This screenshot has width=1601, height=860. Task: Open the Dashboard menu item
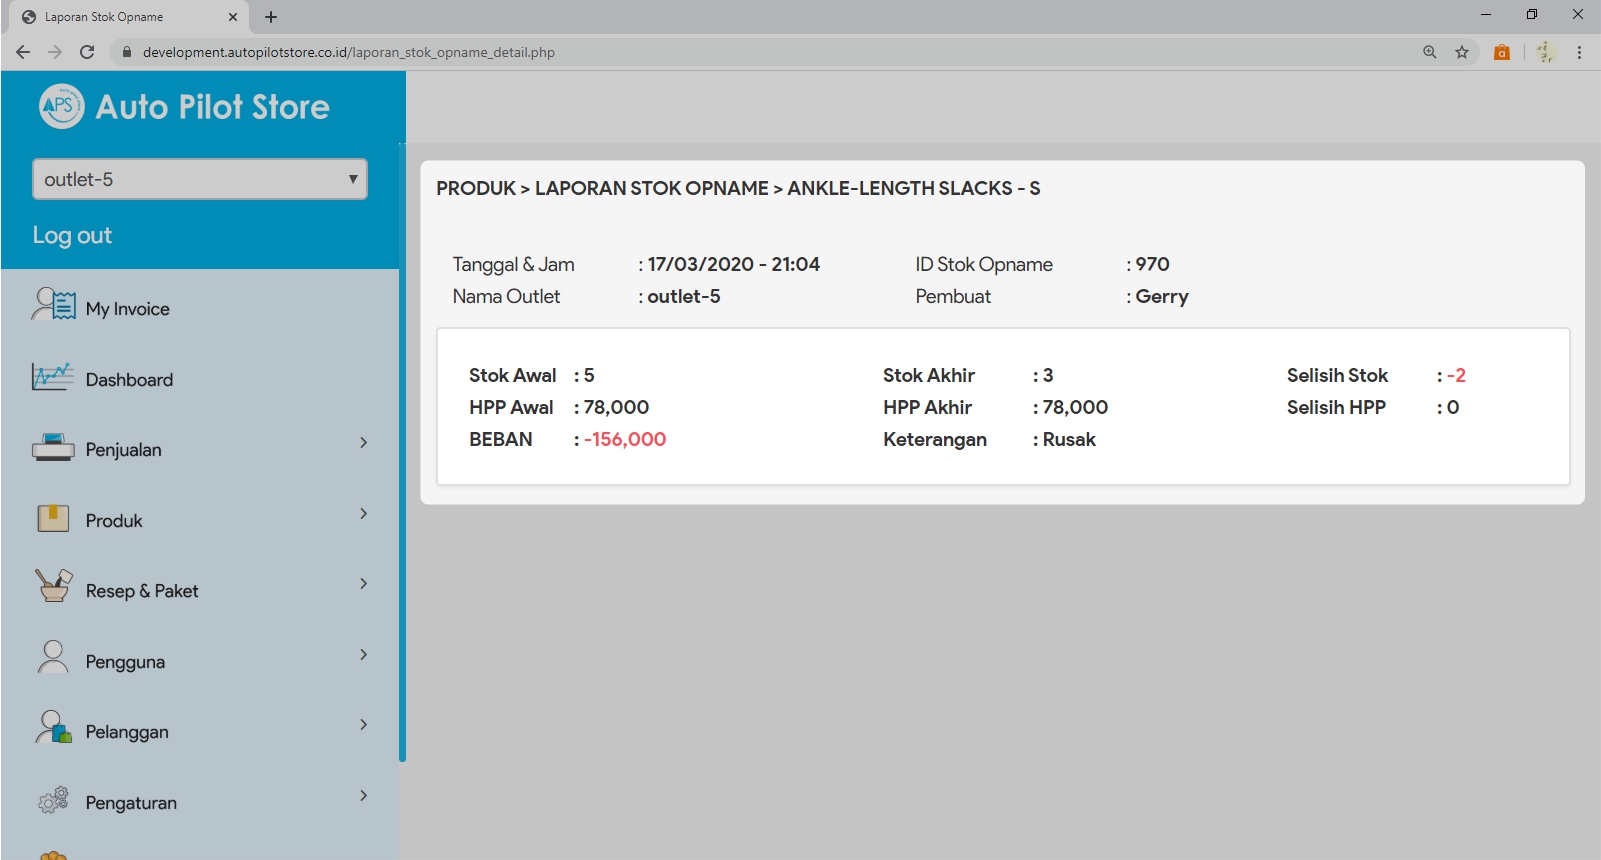pos(129,380)
